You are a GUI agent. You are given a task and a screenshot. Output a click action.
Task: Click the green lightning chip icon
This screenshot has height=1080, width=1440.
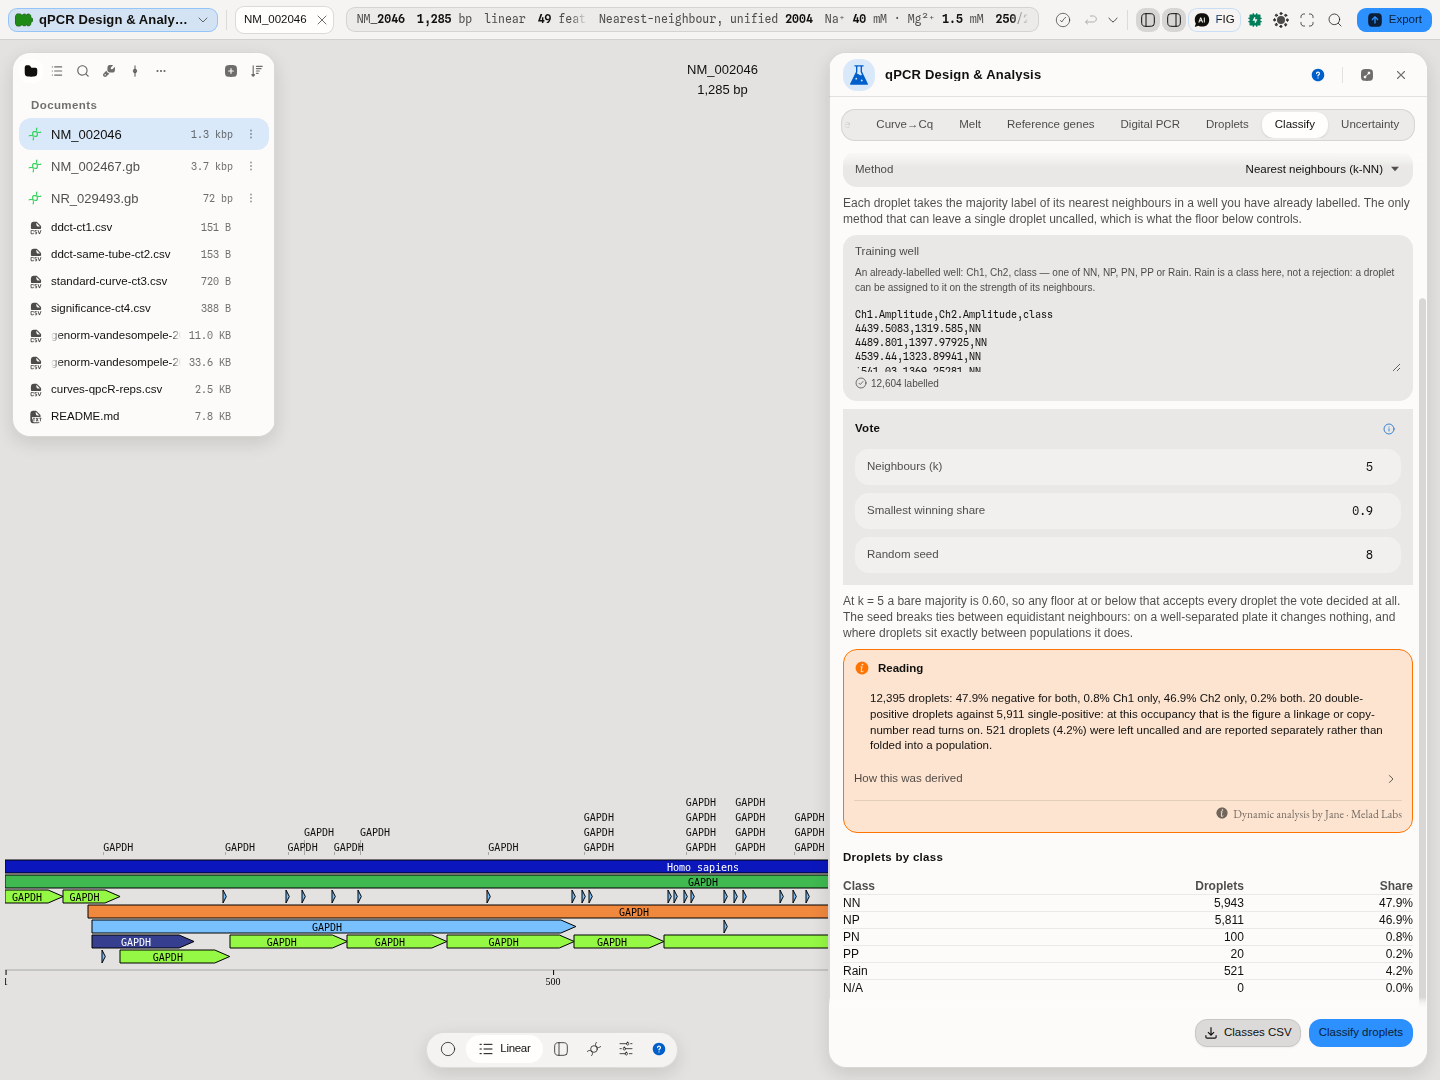point(1255,20)
